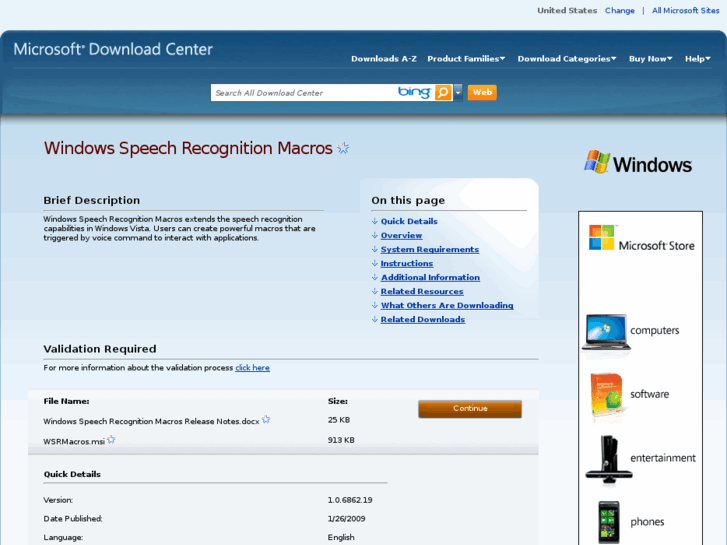Viewport: 727px width, 545px height.
Task: Click the Bing search magnifier icon
Action: [443, 92]
